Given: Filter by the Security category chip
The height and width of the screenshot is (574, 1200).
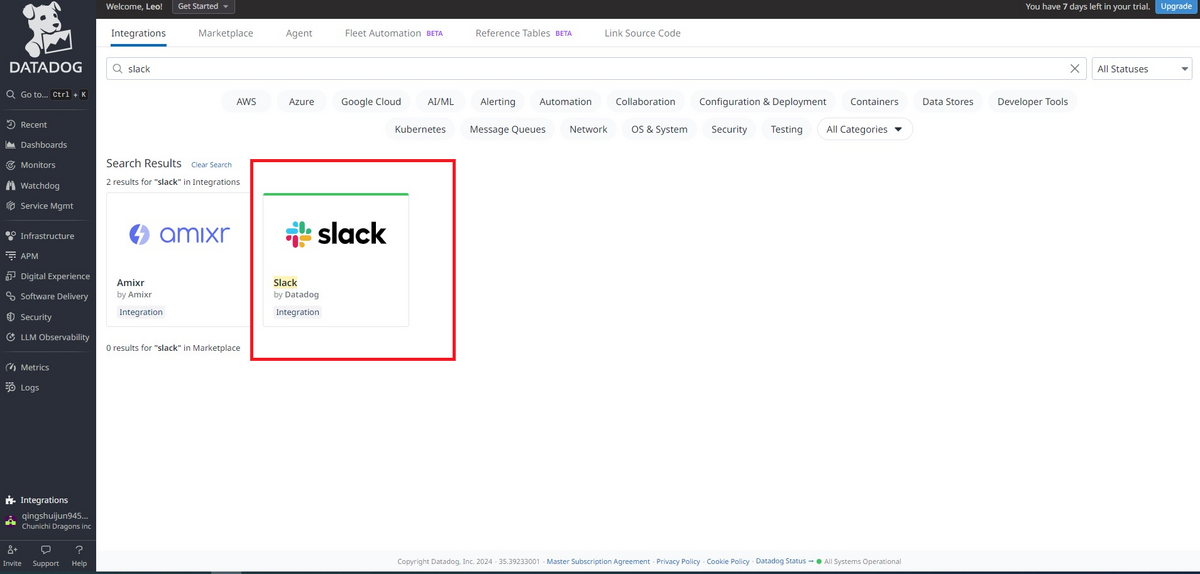Looking at the screenshot, I should [729, 129].
